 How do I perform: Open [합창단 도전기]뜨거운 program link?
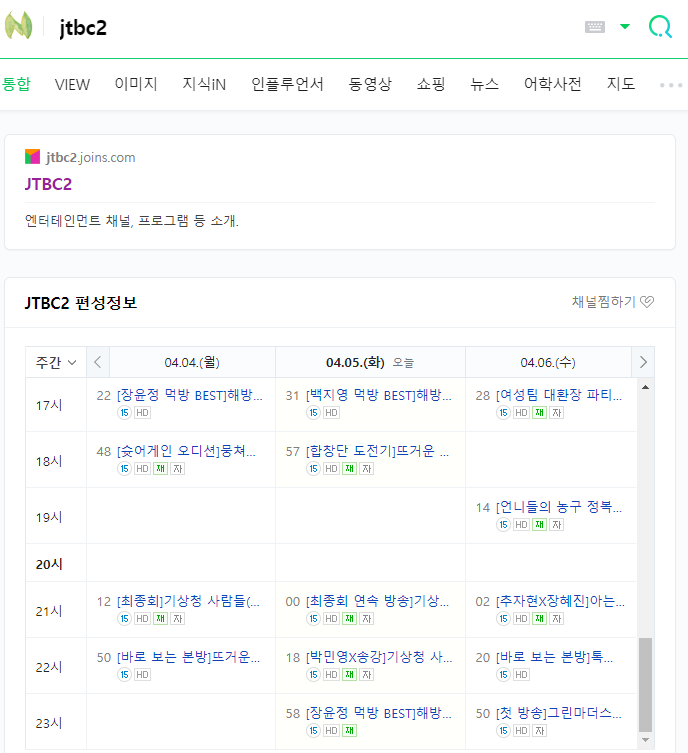pos(377,451)
